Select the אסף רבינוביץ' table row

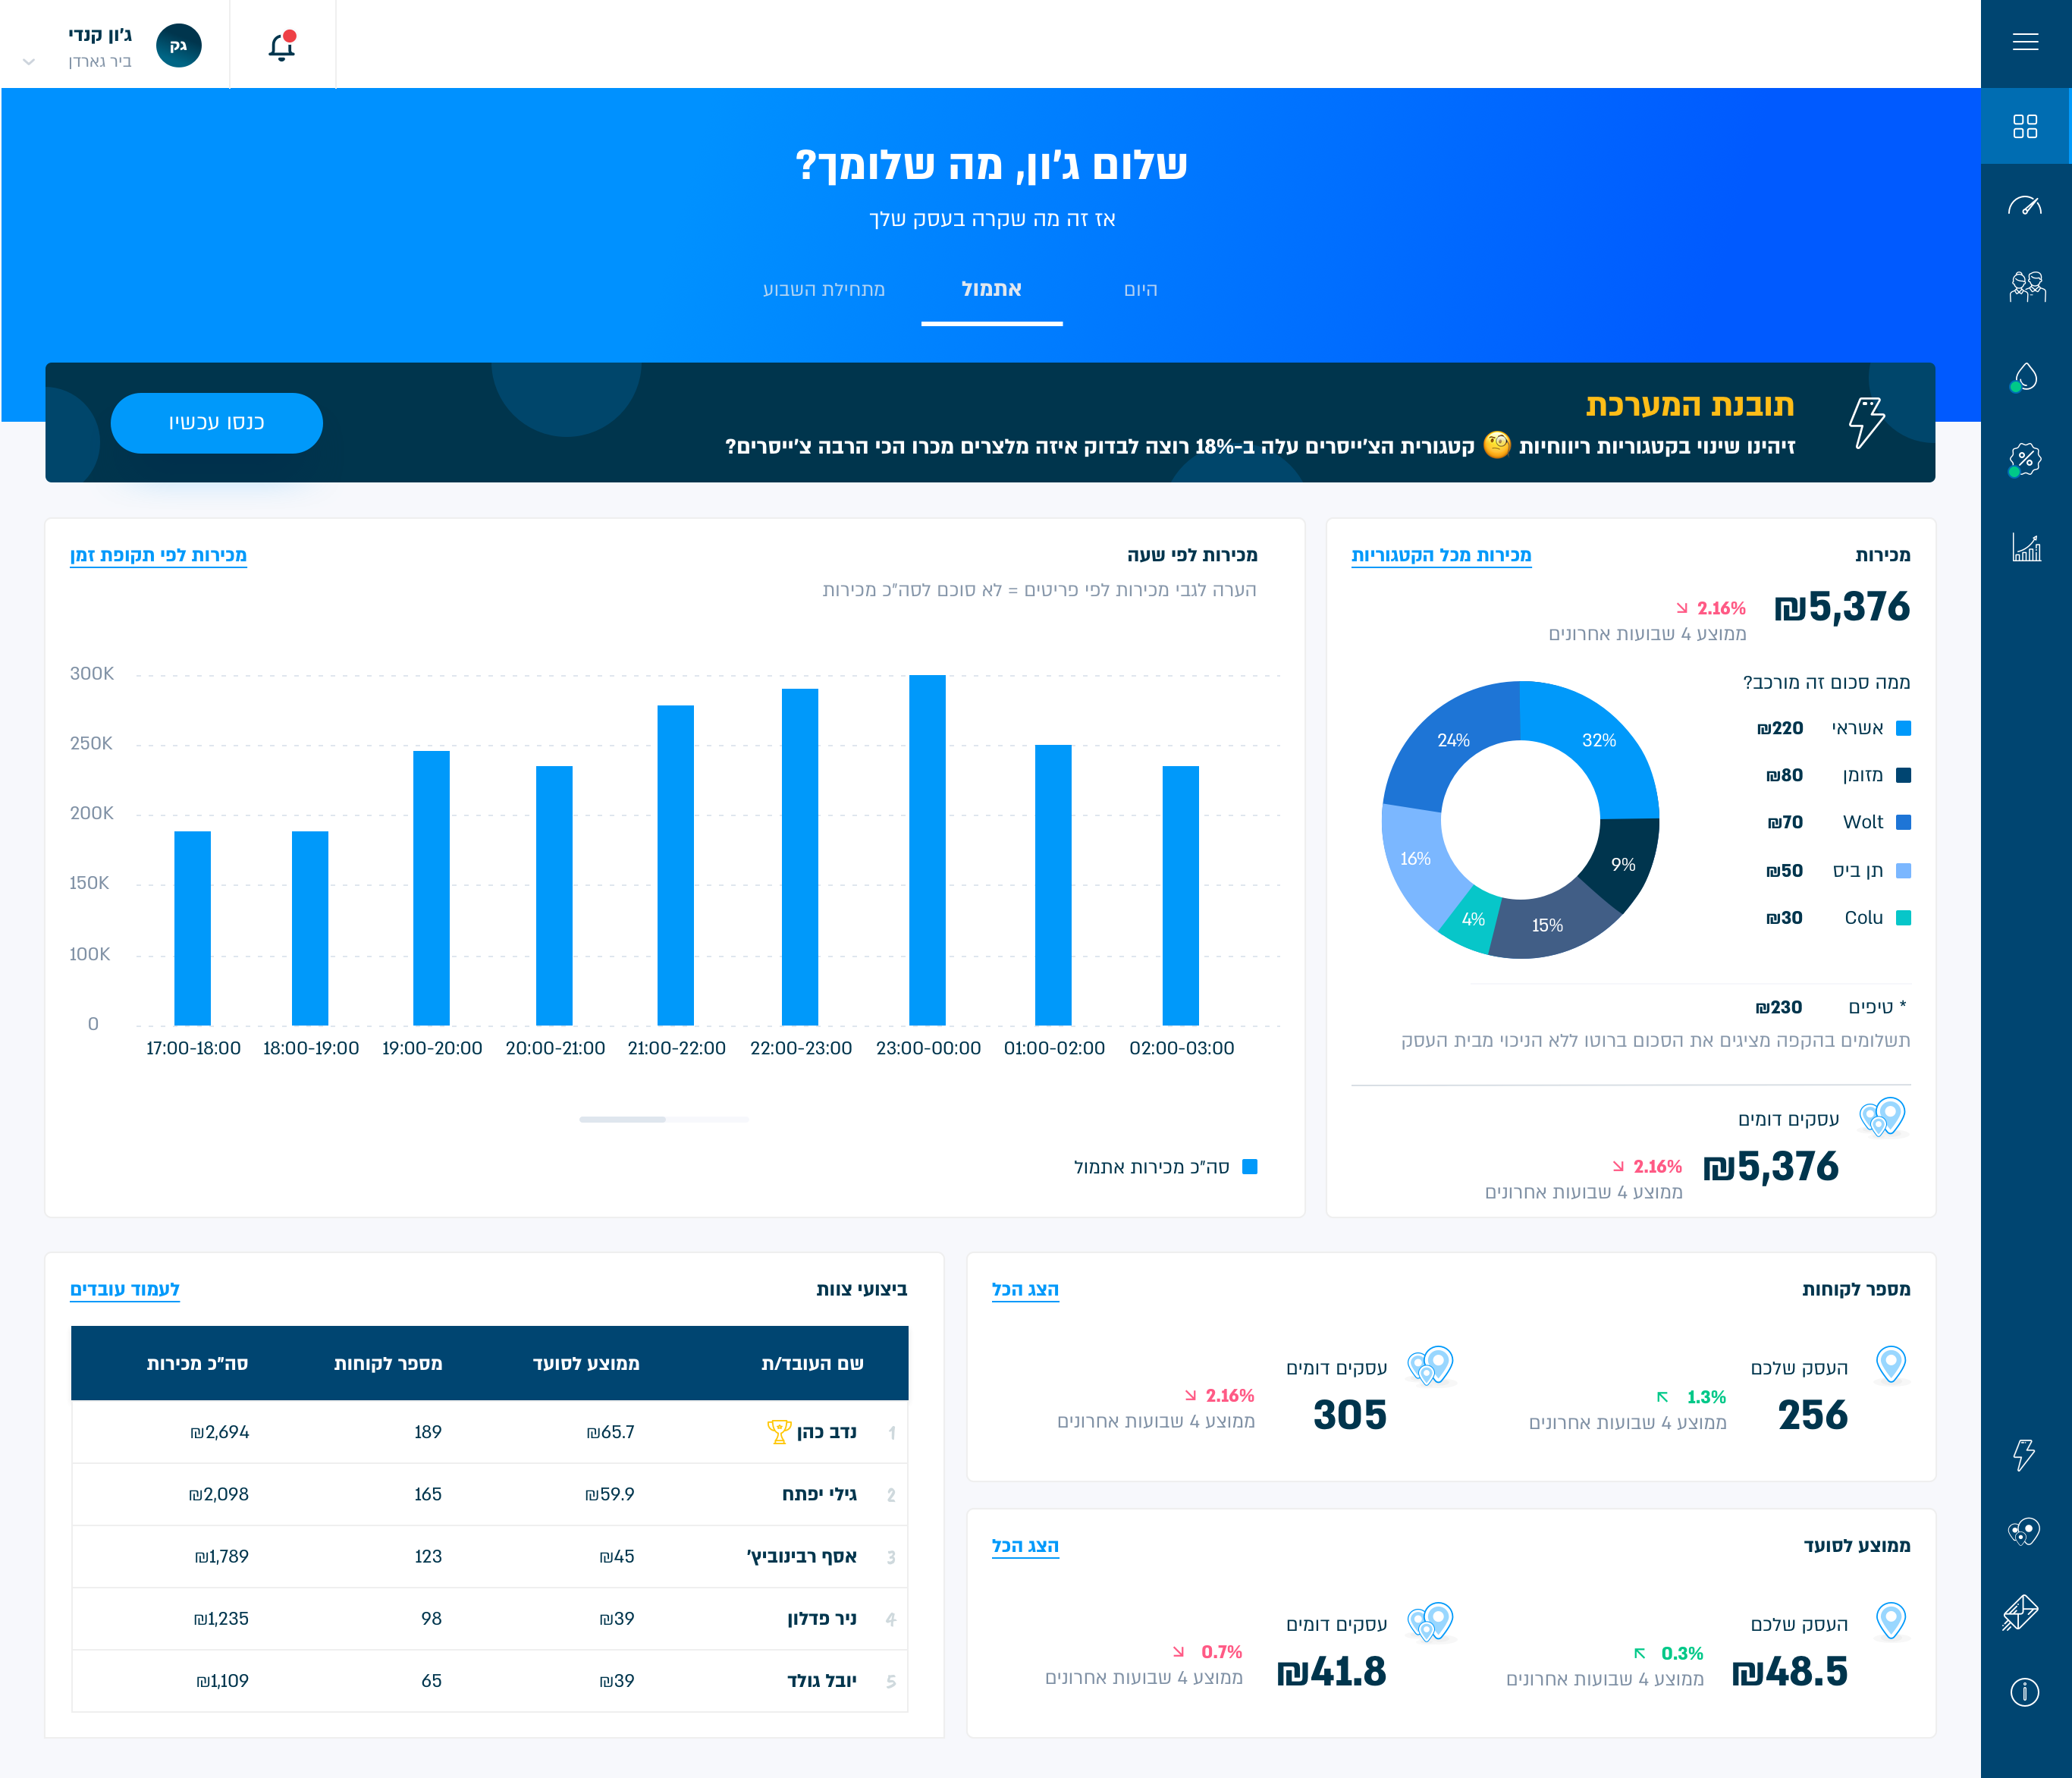(x=490, y=1556)
